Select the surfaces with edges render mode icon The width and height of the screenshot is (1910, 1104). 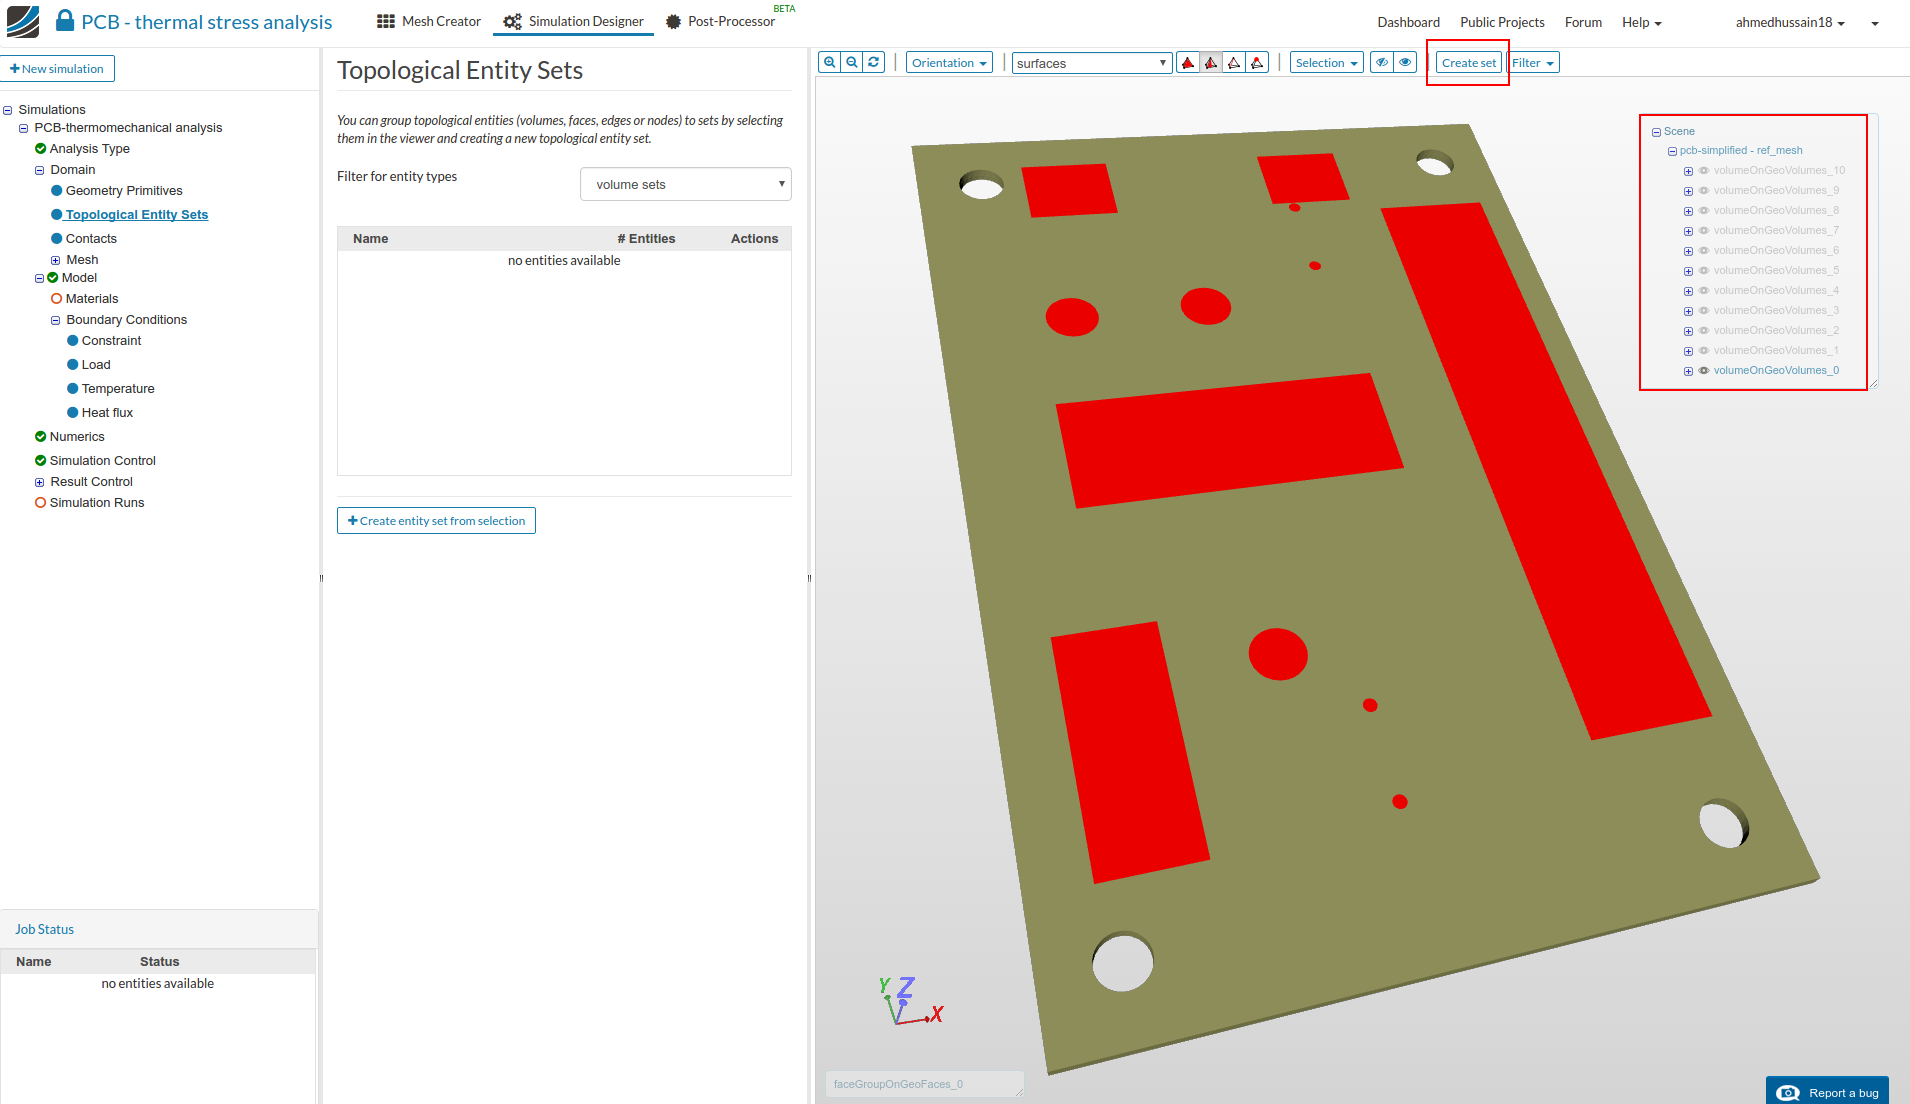click(x=1211, y=63)
